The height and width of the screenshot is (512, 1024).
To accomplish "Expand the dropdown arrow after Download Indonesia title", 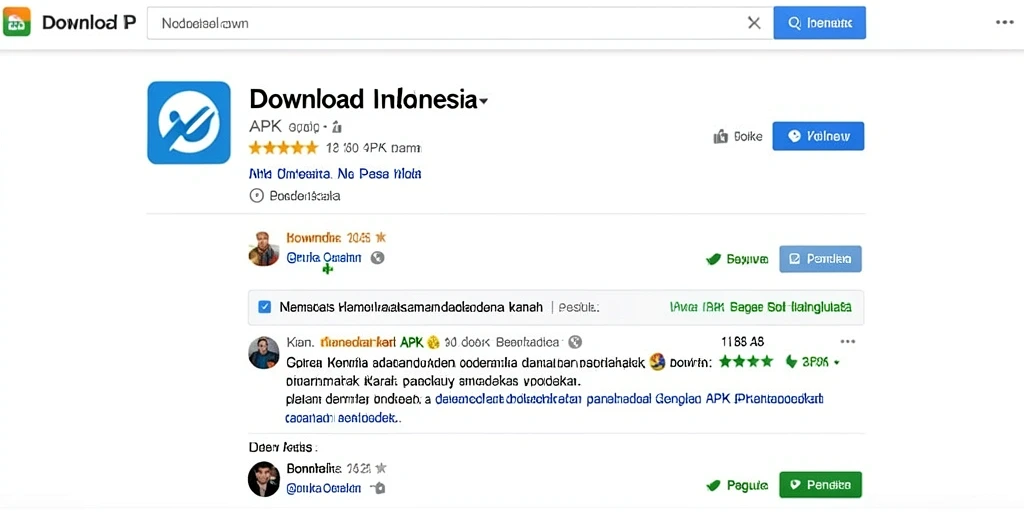I will tap(483, 101).
